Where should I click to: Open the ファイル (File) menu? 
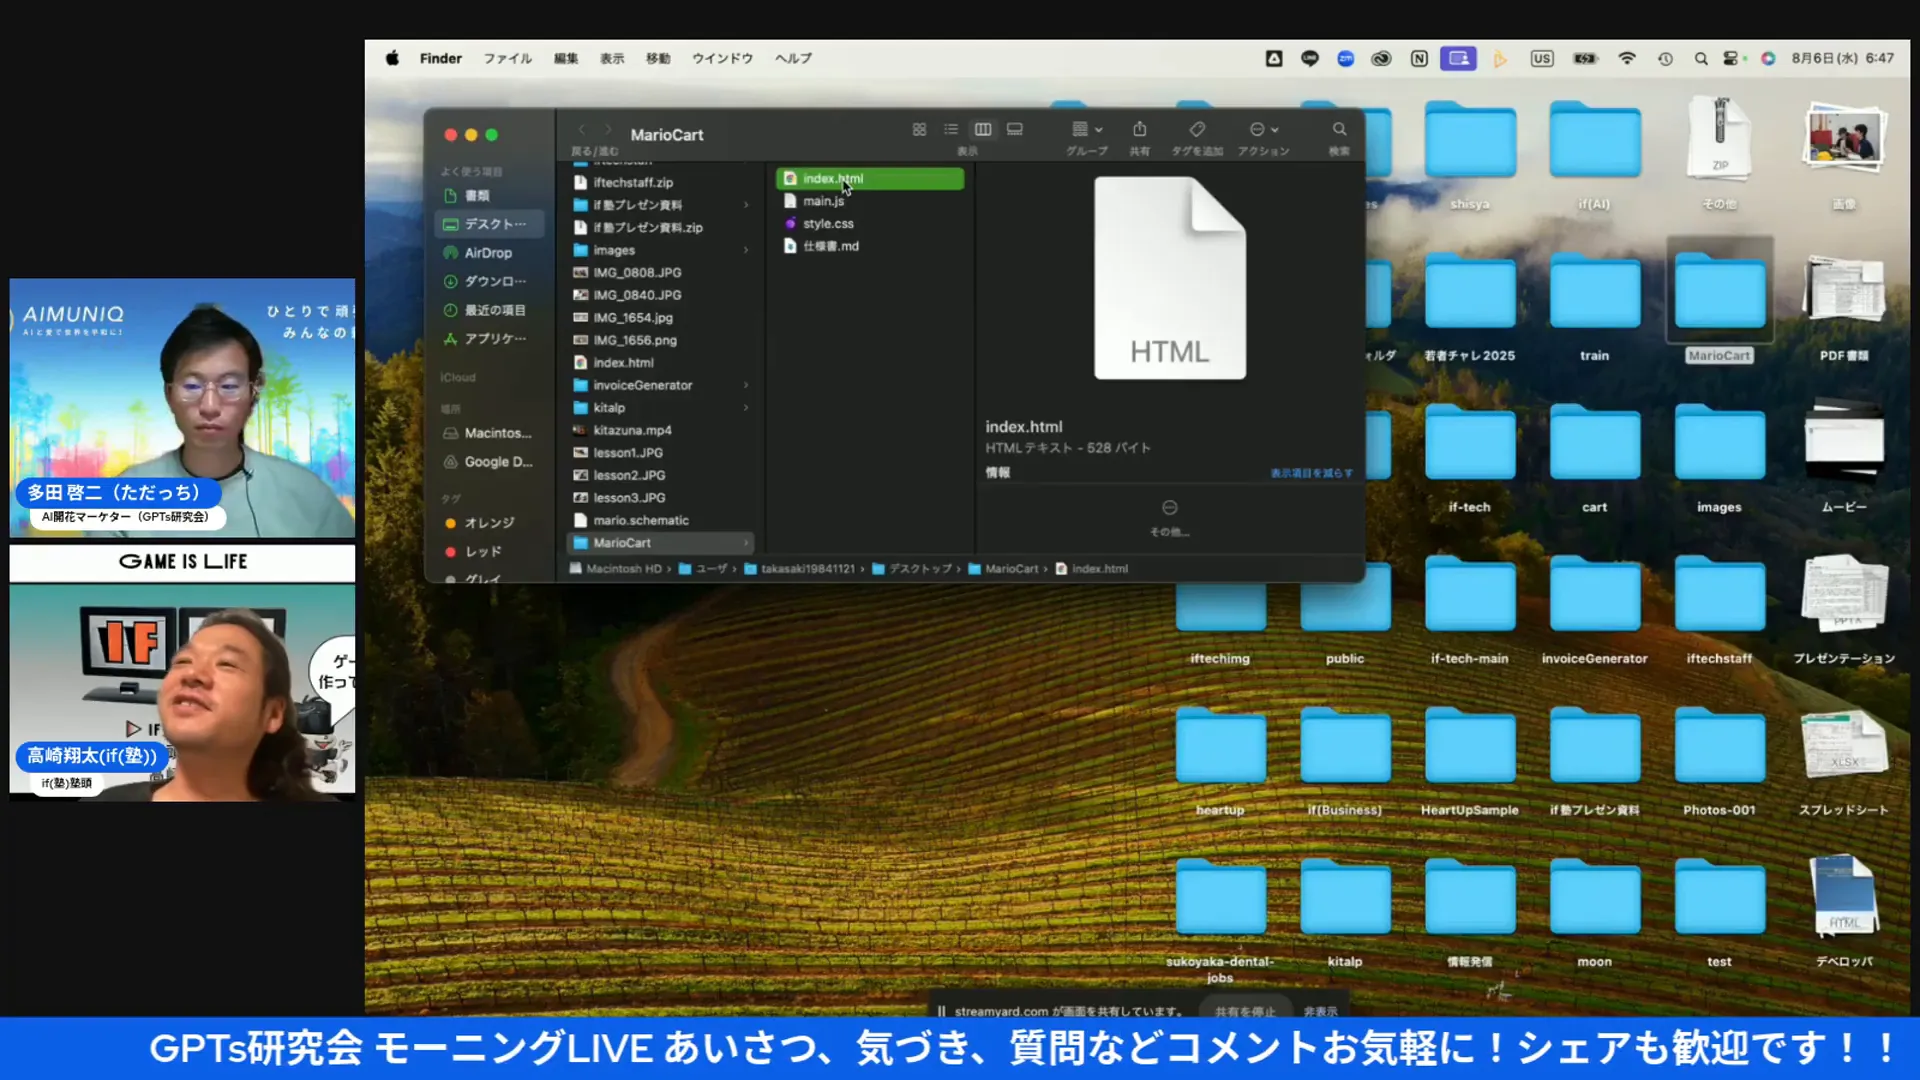click(x=508, y=58)
